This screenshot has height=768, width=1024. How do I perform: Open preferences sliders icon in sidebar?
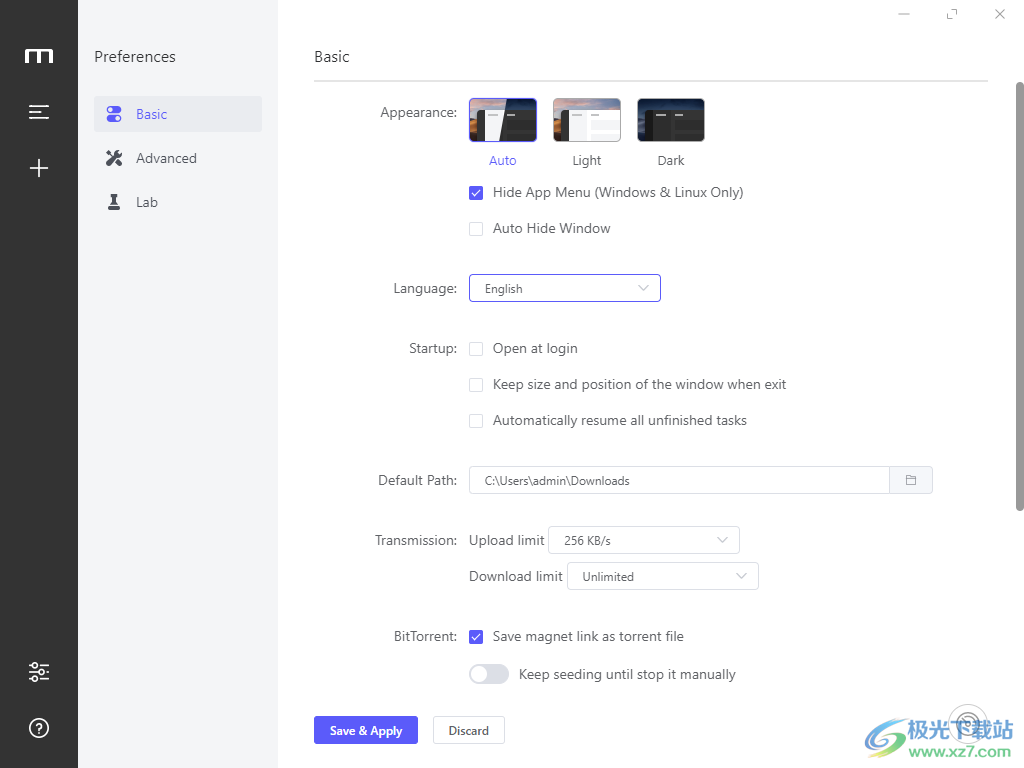tap(39, 672)
